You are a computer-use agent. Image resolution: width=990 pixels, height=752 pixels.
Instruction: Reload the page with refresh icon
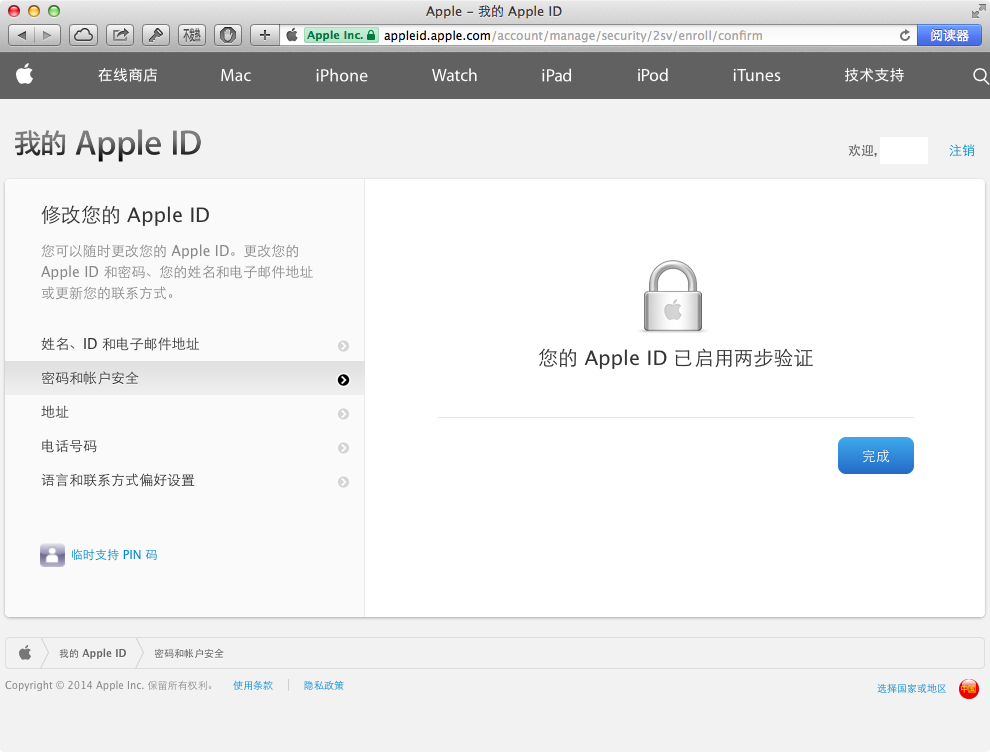point(904,35)
